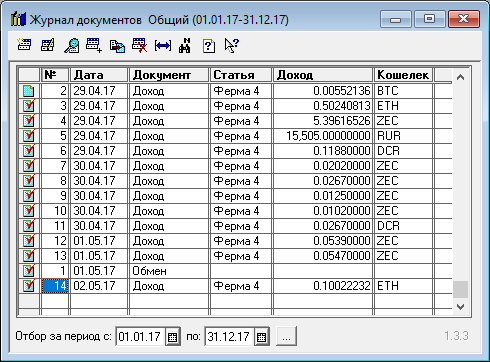Click income cell 0.10022232

tap(323, 286)
